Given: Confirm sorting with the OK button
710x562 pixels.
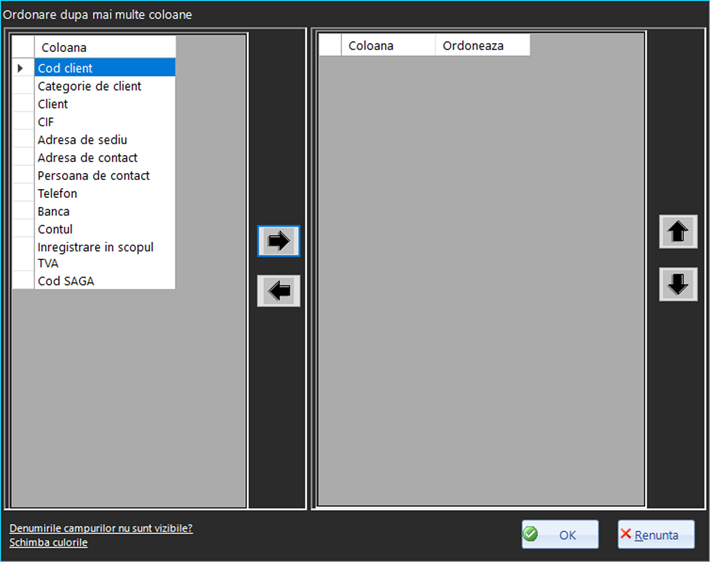Looking at the screenshot, I should pyautogui.click(x=560, y=535).
